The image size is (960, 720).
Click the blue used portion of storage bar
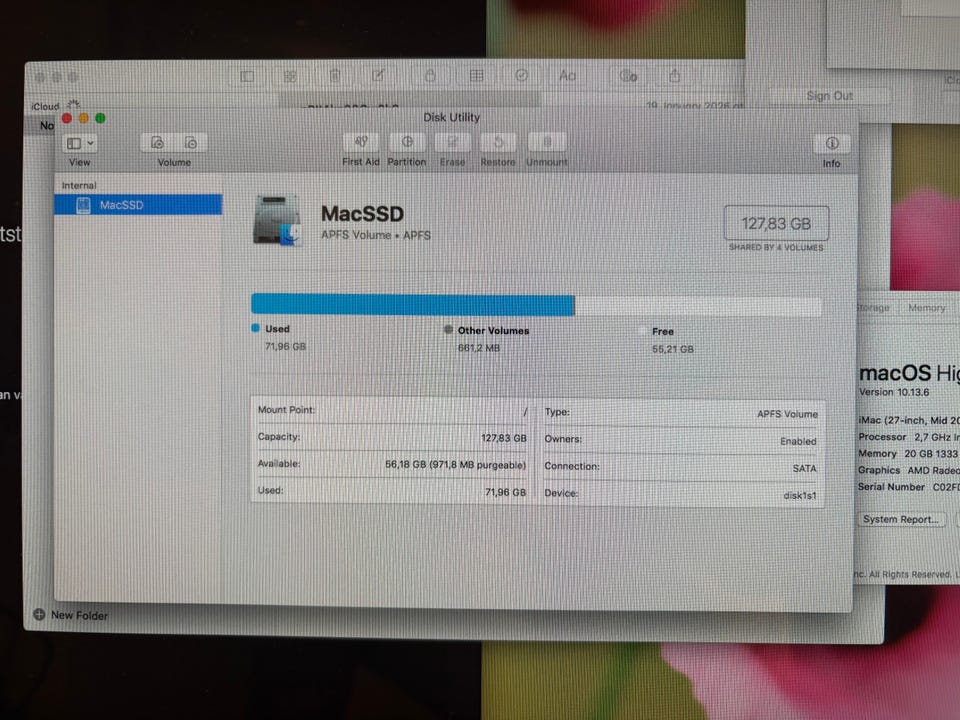413,304
